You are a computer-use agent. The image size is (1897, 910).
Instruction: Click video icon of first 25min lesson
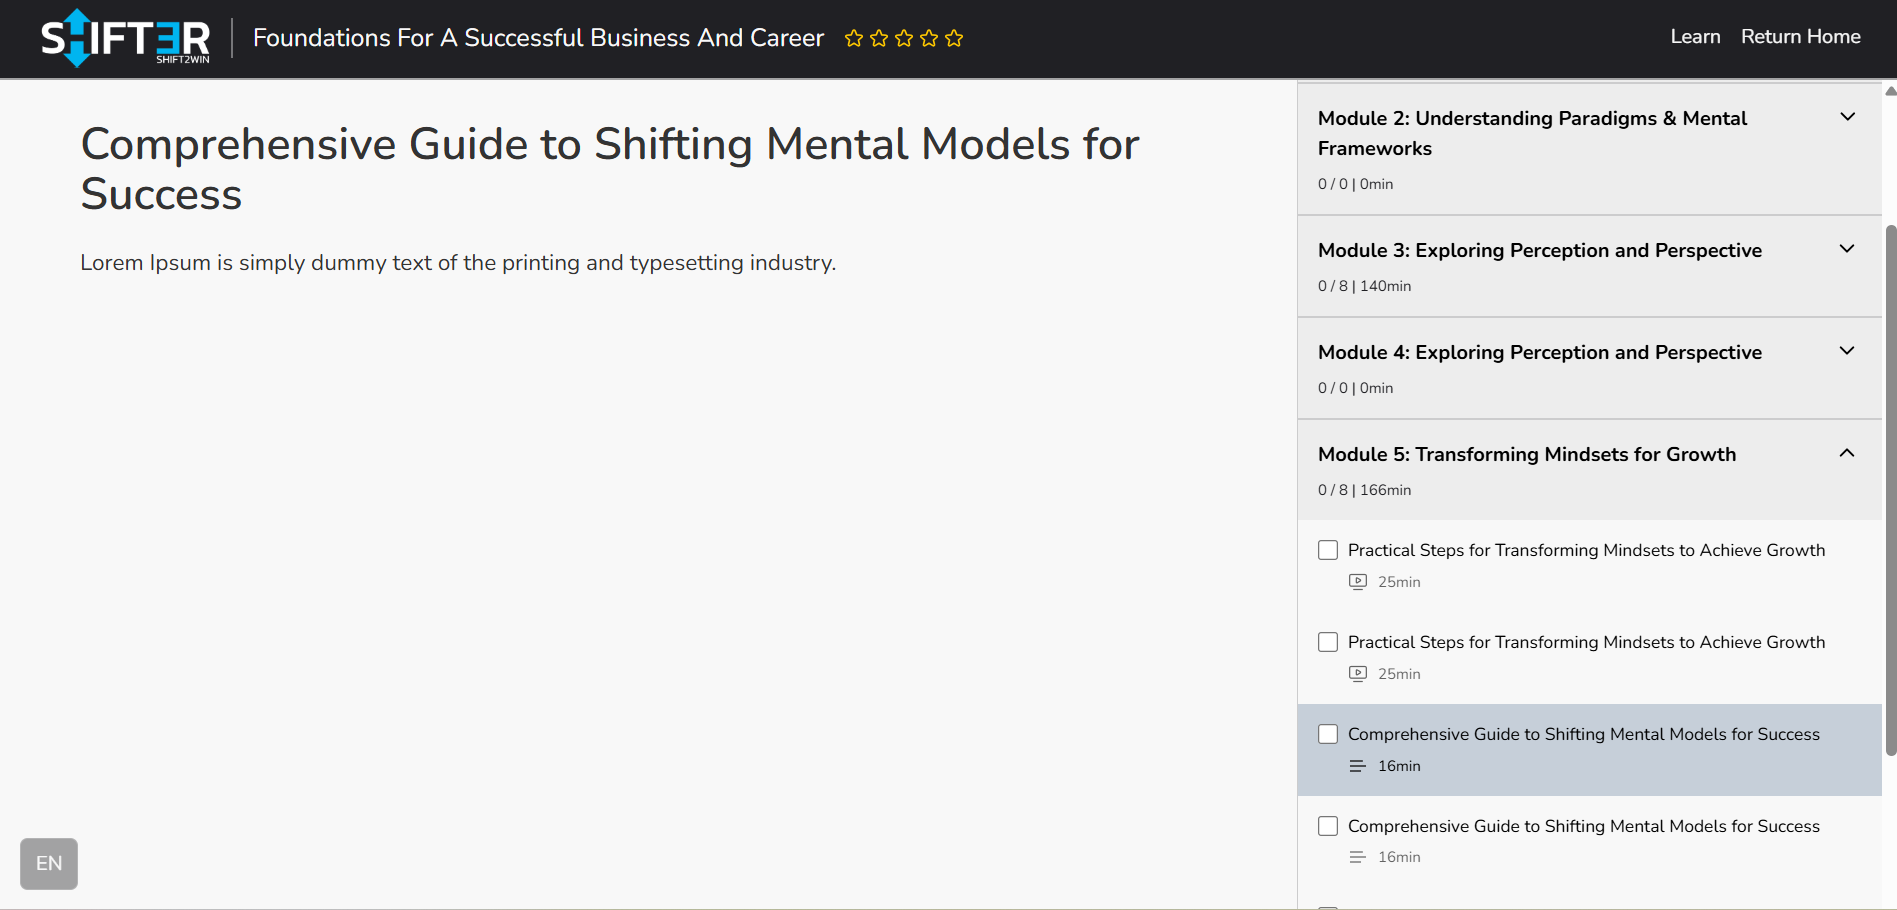pos(1357,582)
